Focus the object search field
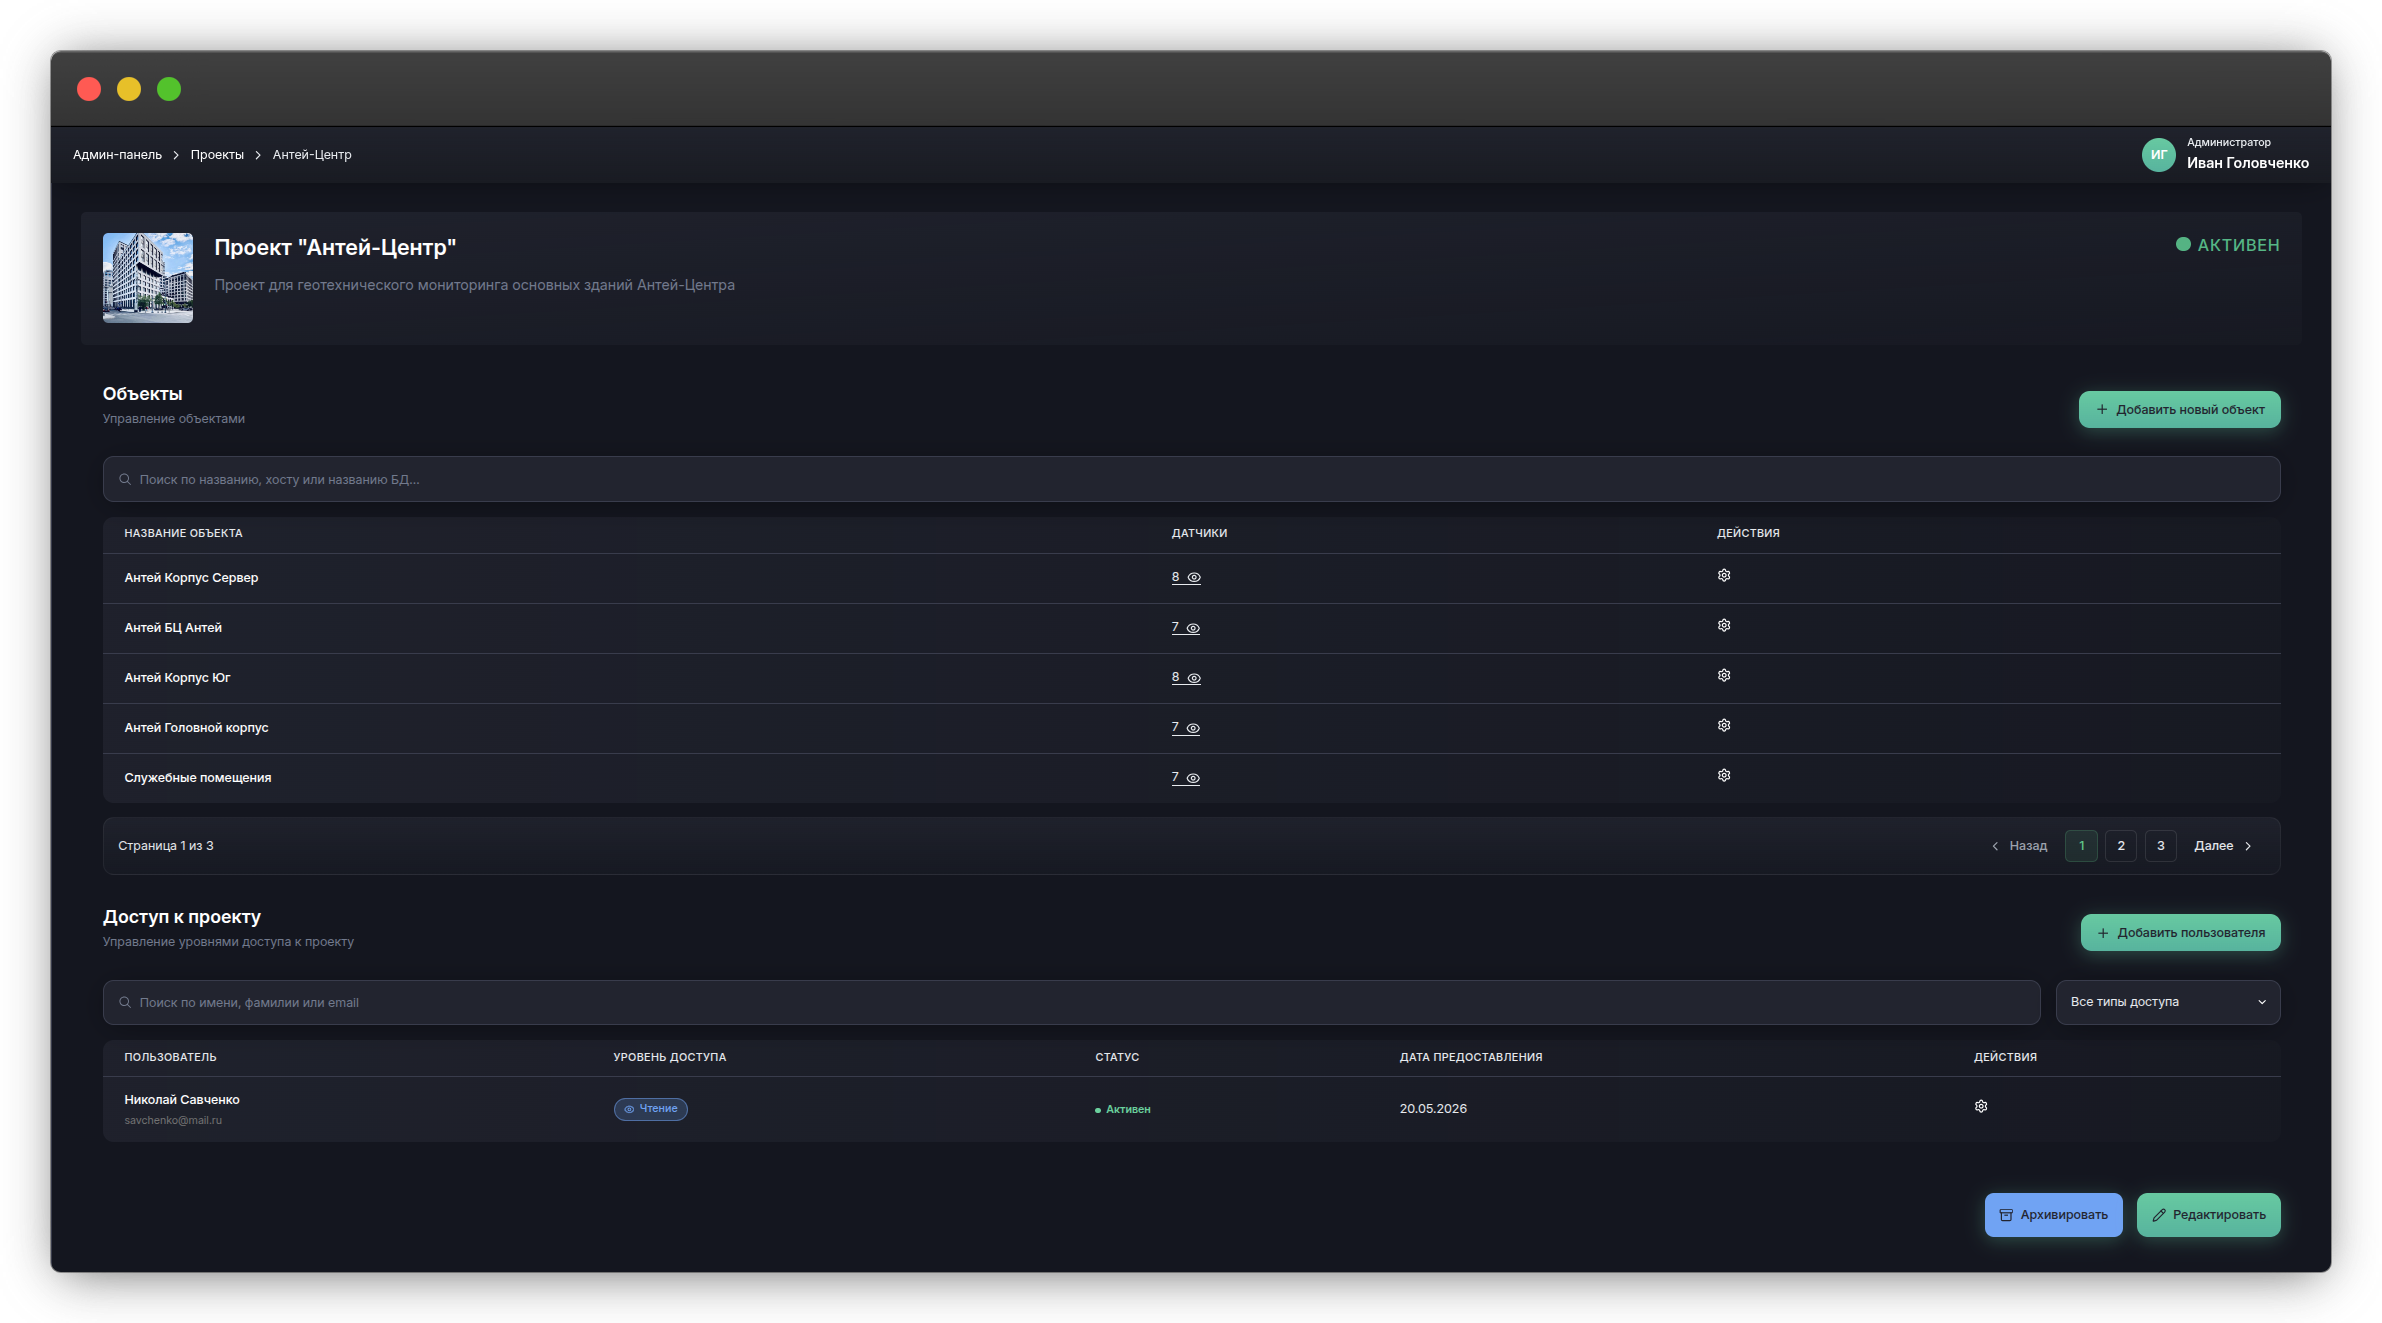2382x1323 pixels. coord(1192,480)
